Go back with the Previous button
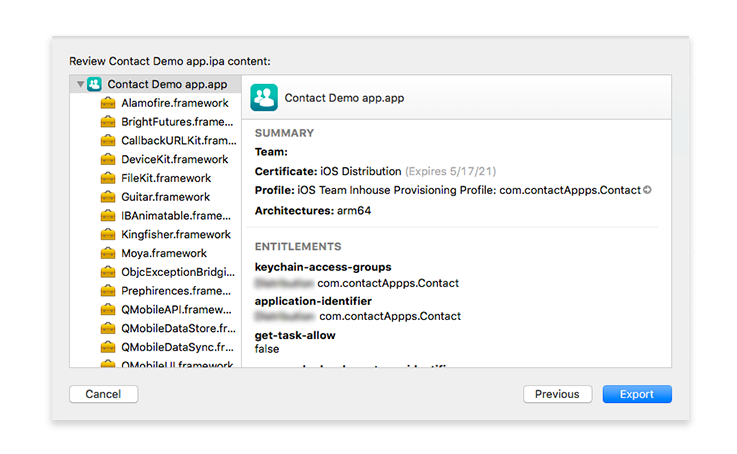The width and height of the screenshot is (737, 454). click(557, 394)
